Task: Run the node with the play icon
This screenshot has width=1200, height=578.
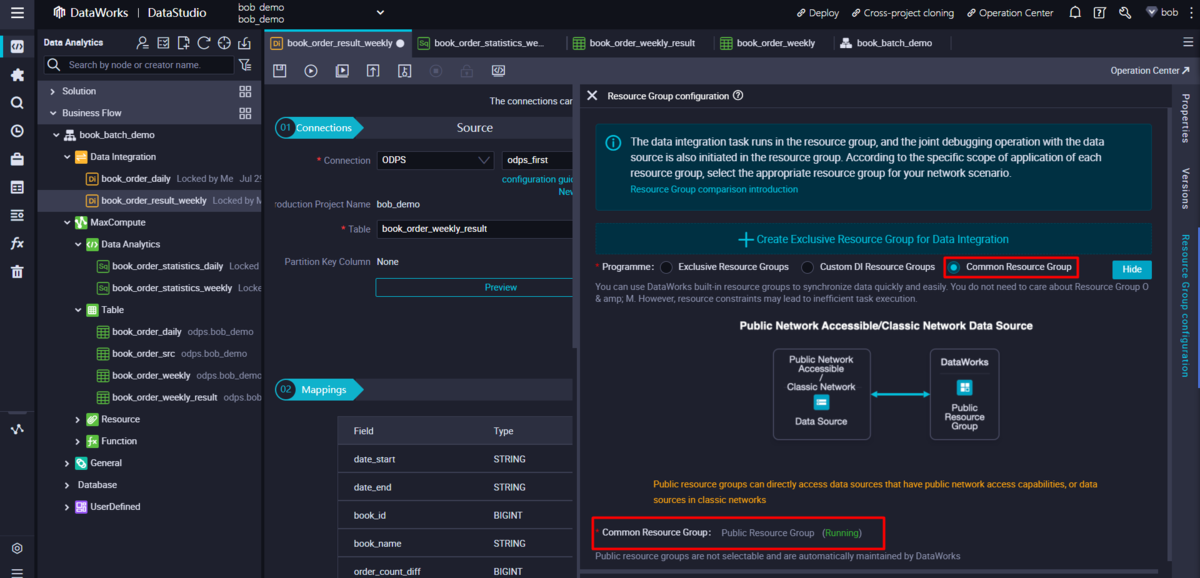Action: (311, 71)
